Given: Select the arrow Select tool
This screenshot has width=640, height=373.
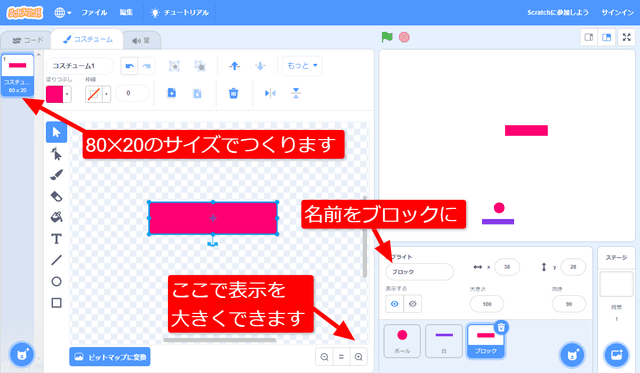Looking at the screenshot, I should [56, 132].
